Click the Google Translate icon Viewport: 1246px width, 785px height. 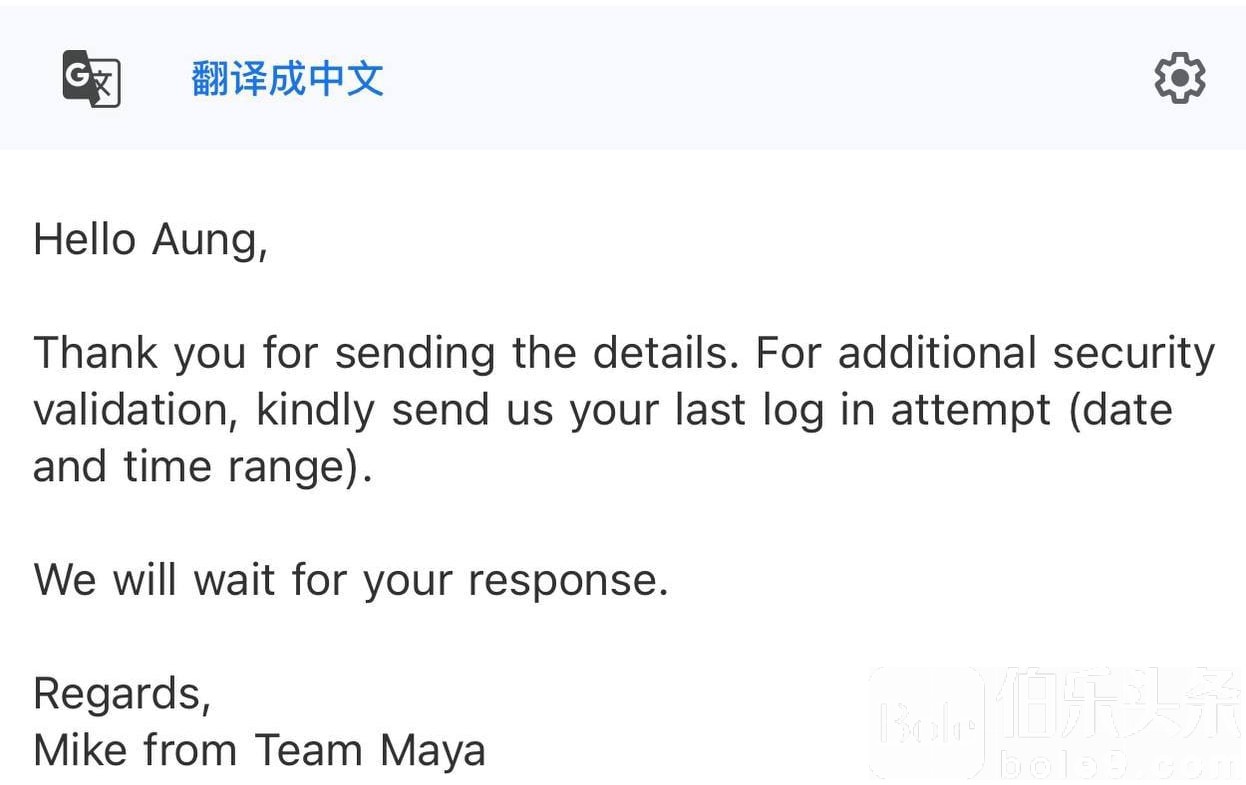pos(91,78)
